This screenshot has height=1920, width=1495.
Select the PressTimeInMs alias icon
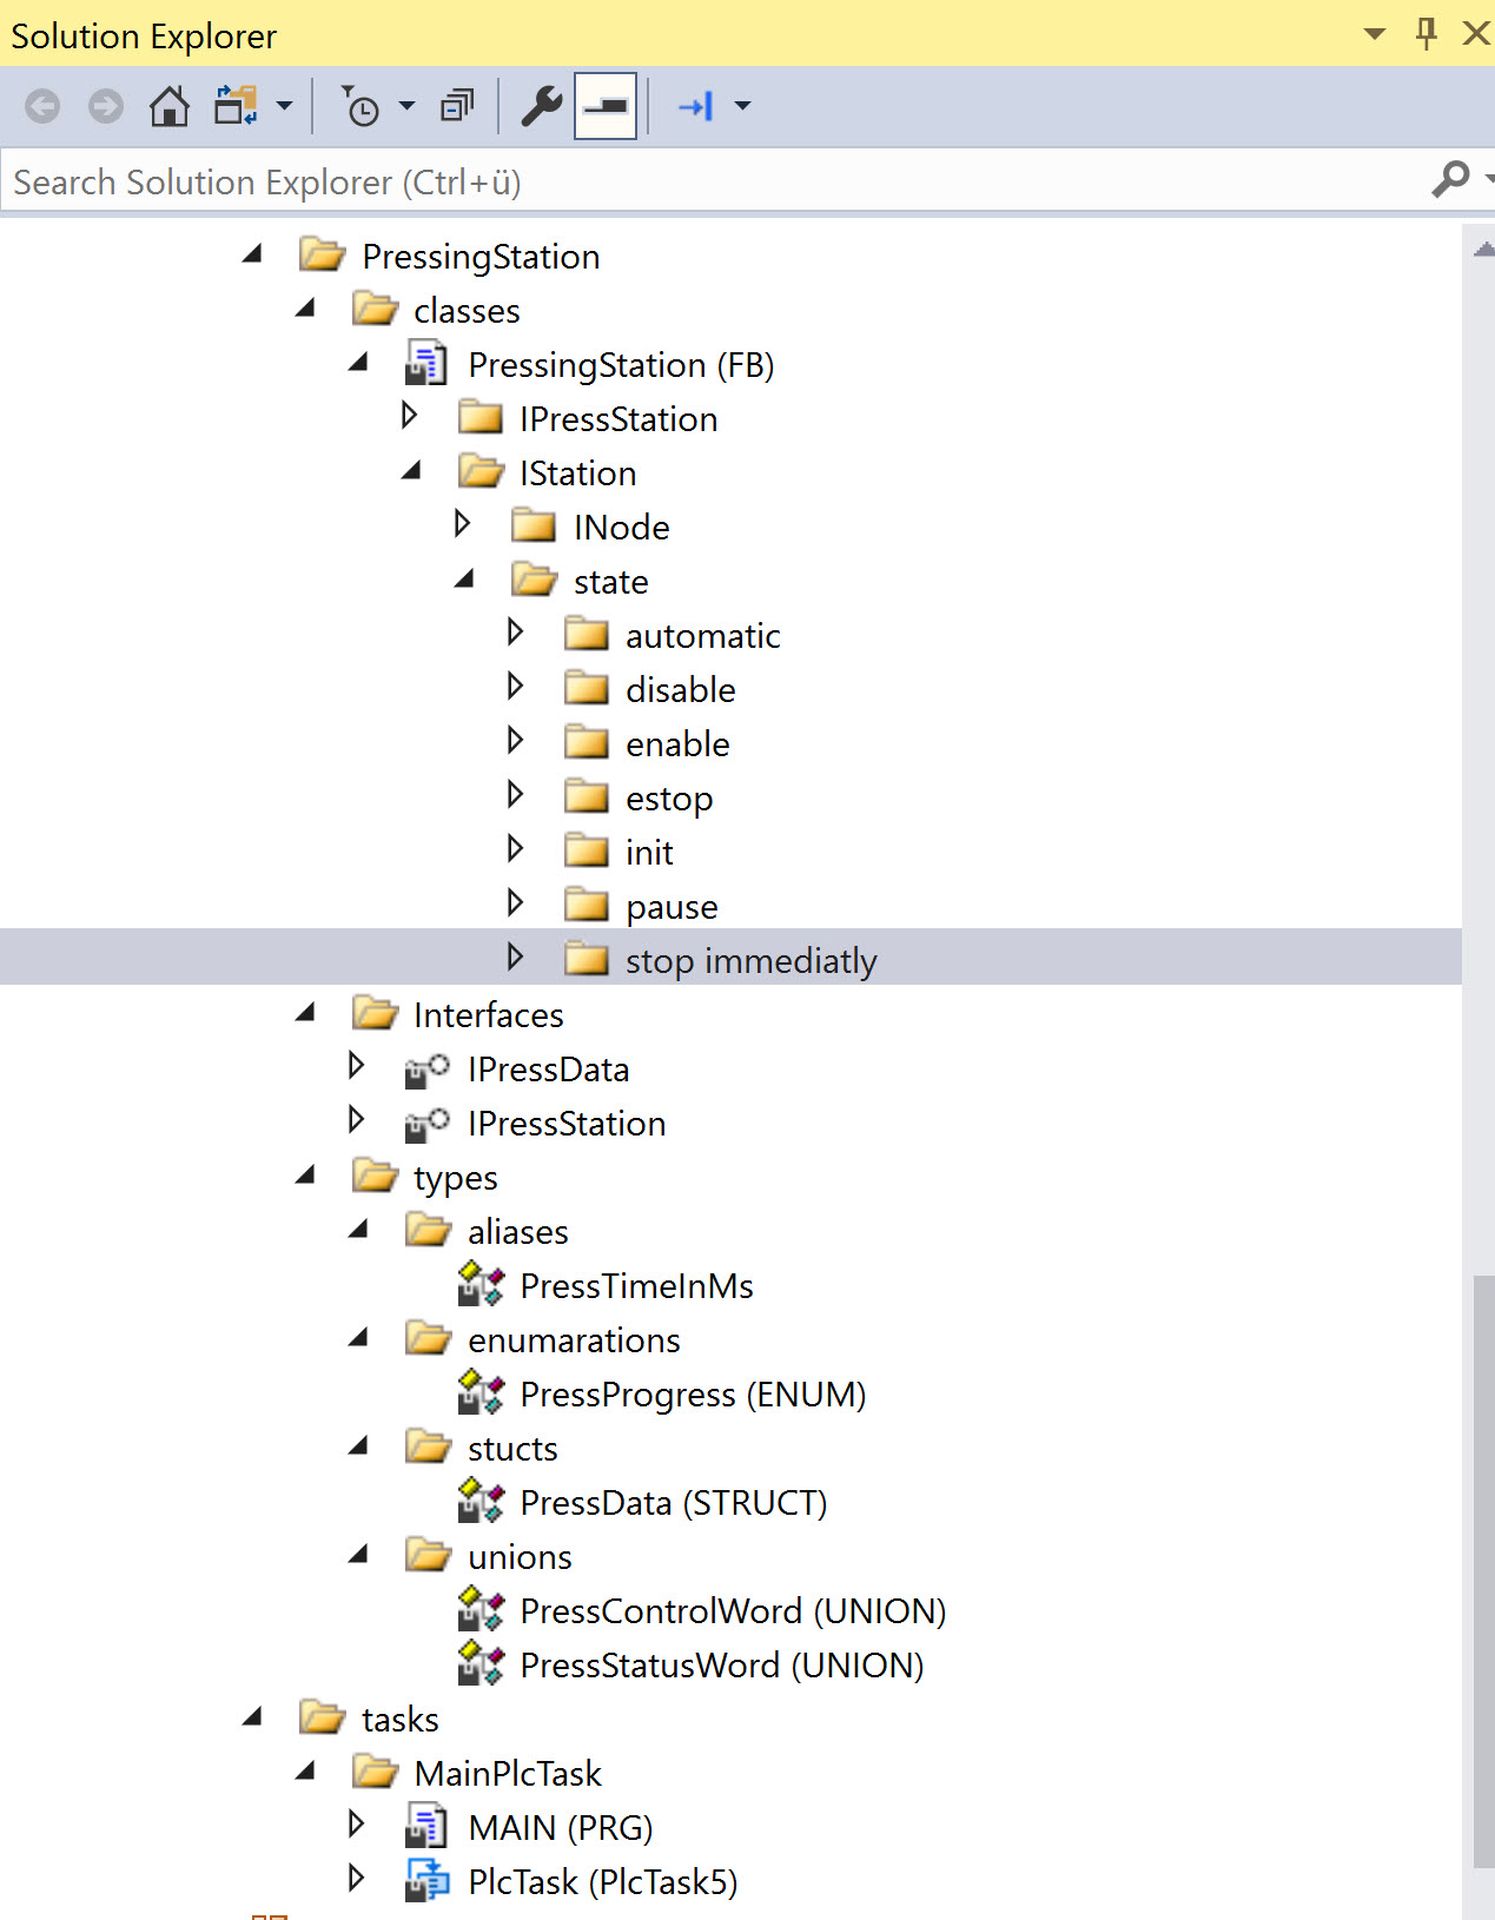480,1284
